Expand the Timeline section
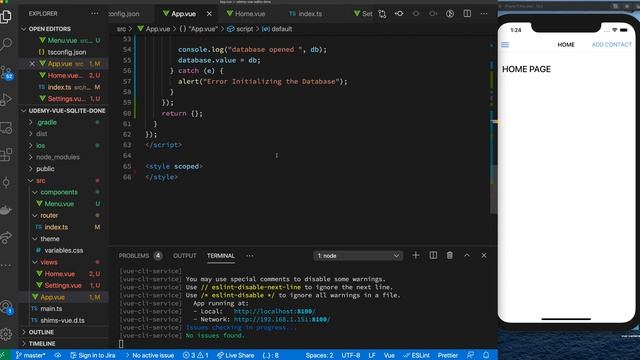This screenshot has height=360, width=640. (42, 344)
